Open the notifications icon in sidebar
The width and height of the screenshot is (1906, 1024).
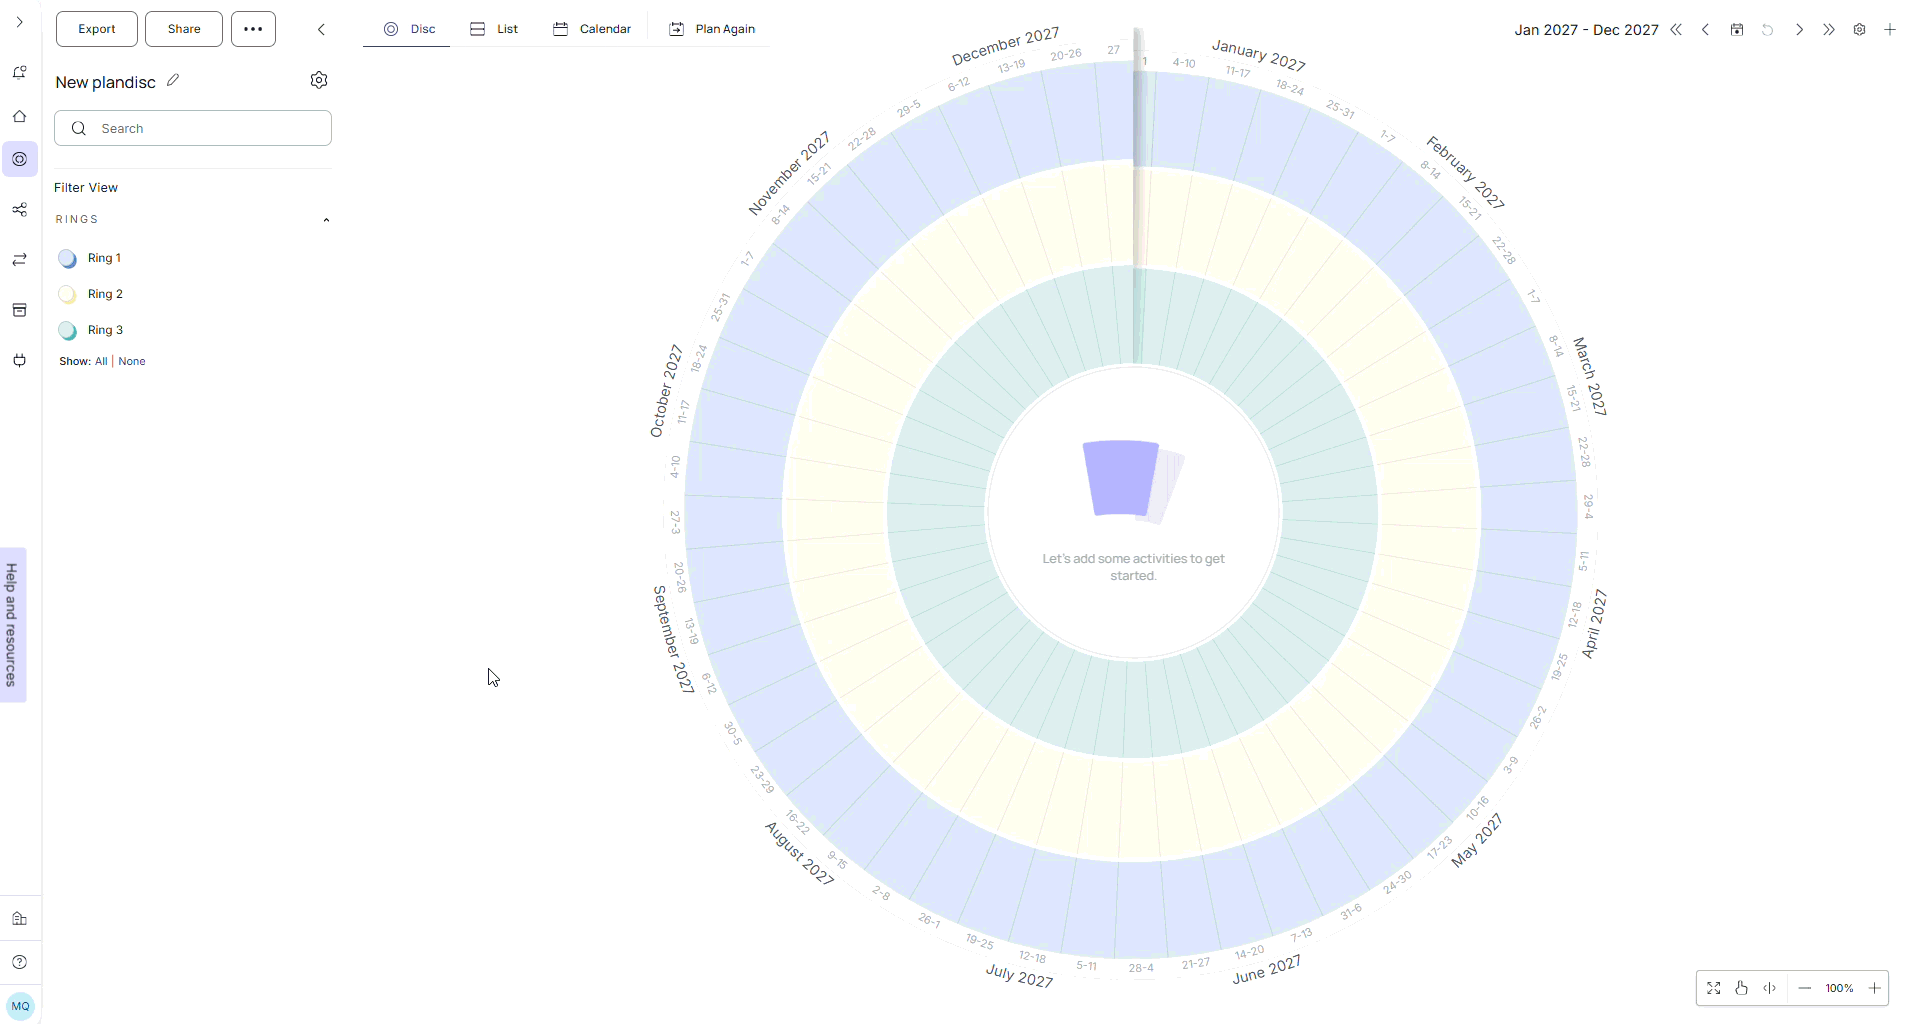click(x=19, y=72)
